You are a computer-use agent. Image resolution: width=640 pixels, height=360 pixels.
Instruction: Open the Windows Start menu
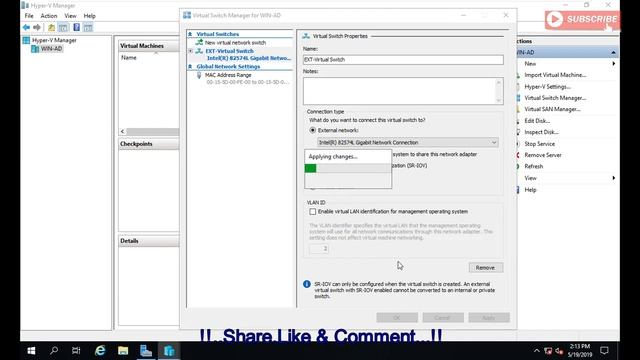click(x=31, y=351)
